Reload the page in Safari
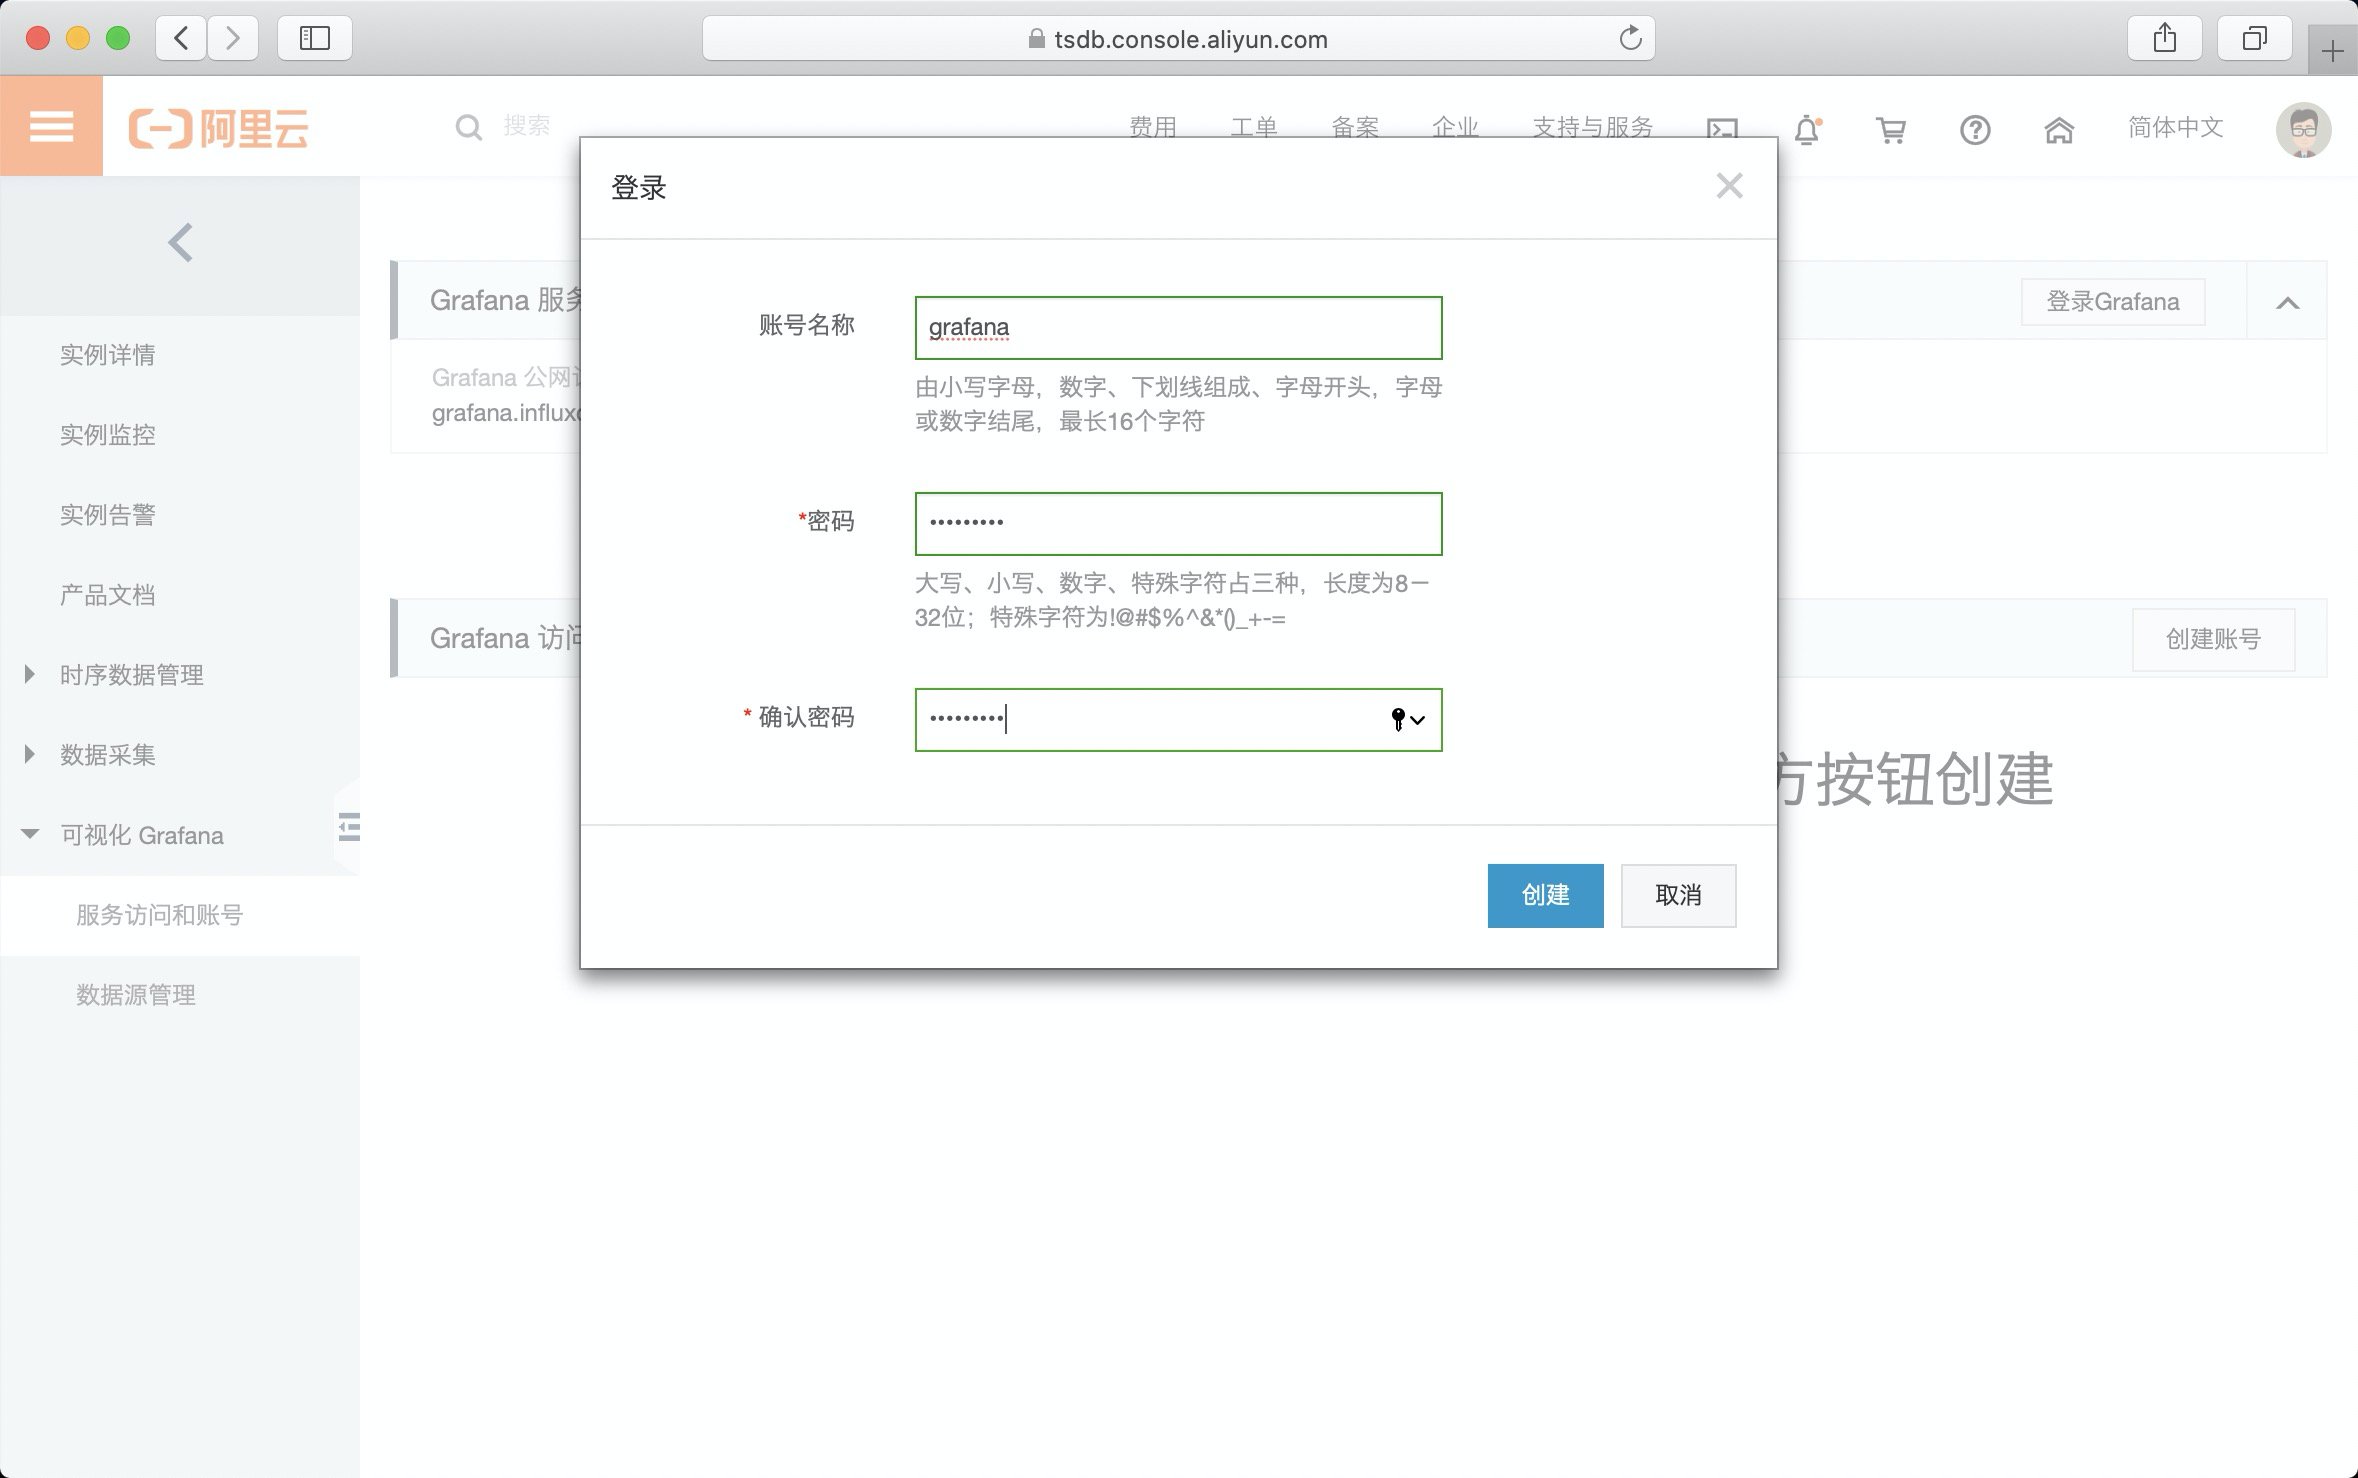The height and width of the screenshot is (1478, 2358). (x=1630, y=38)
